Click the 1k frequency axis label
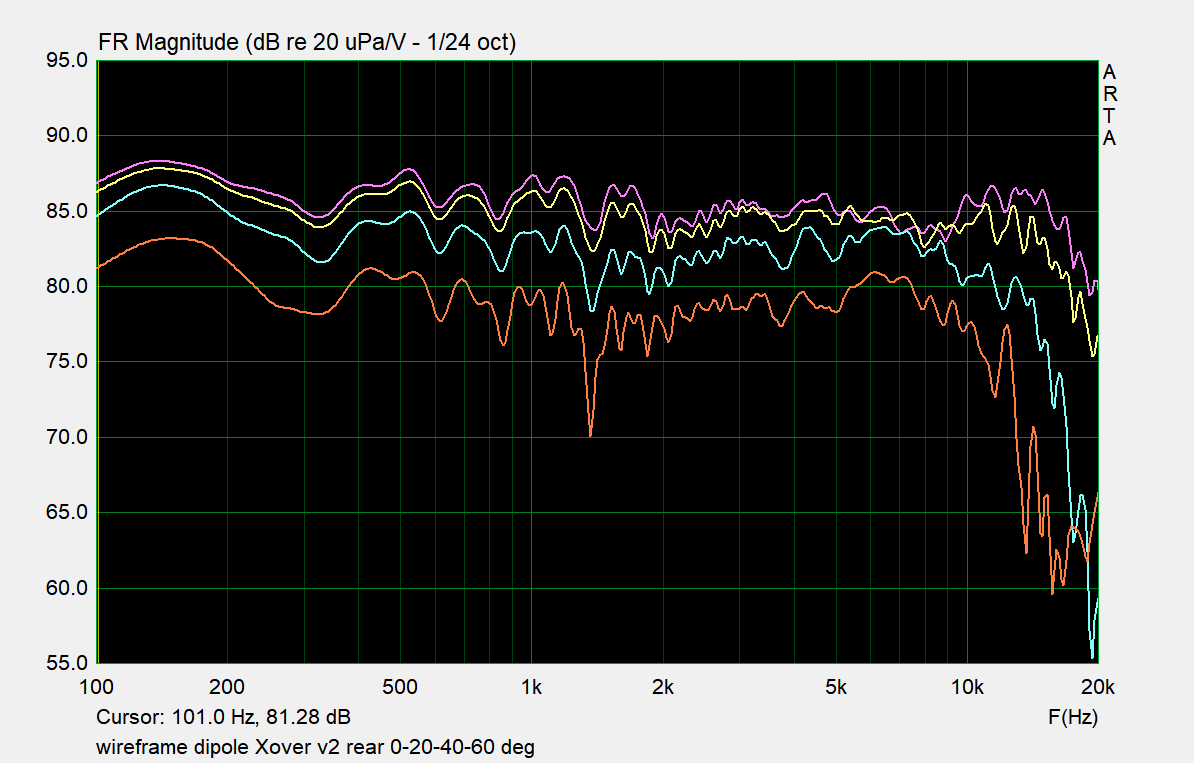 [x=532, y=687]
